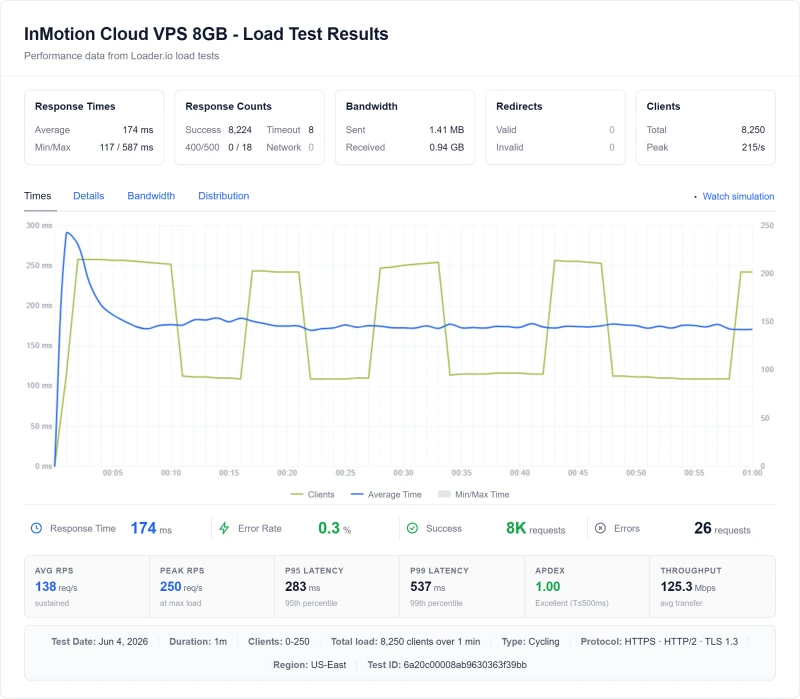
Task: Click the Redirects card heading
Action: click(x=519, y=106)
